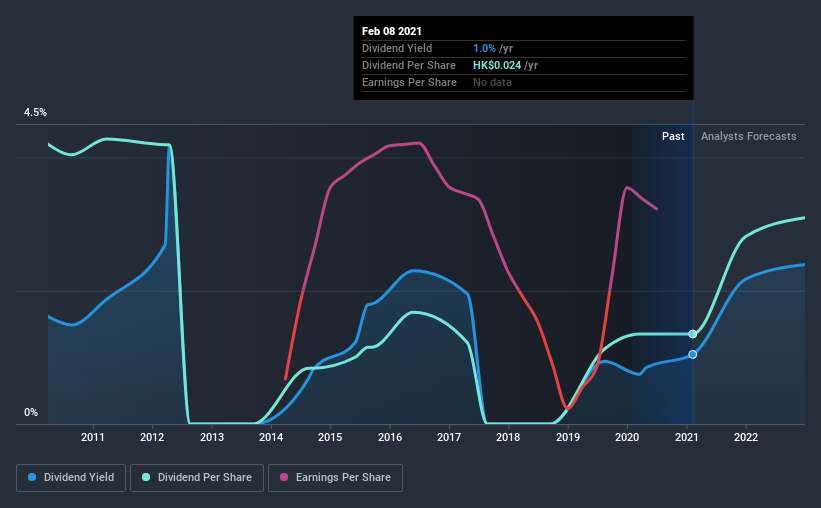The width and height of the screenshot is (821, 508).
Task: Click the pink Earnings Per Share legend dot
Action: (x=284, y=477)
